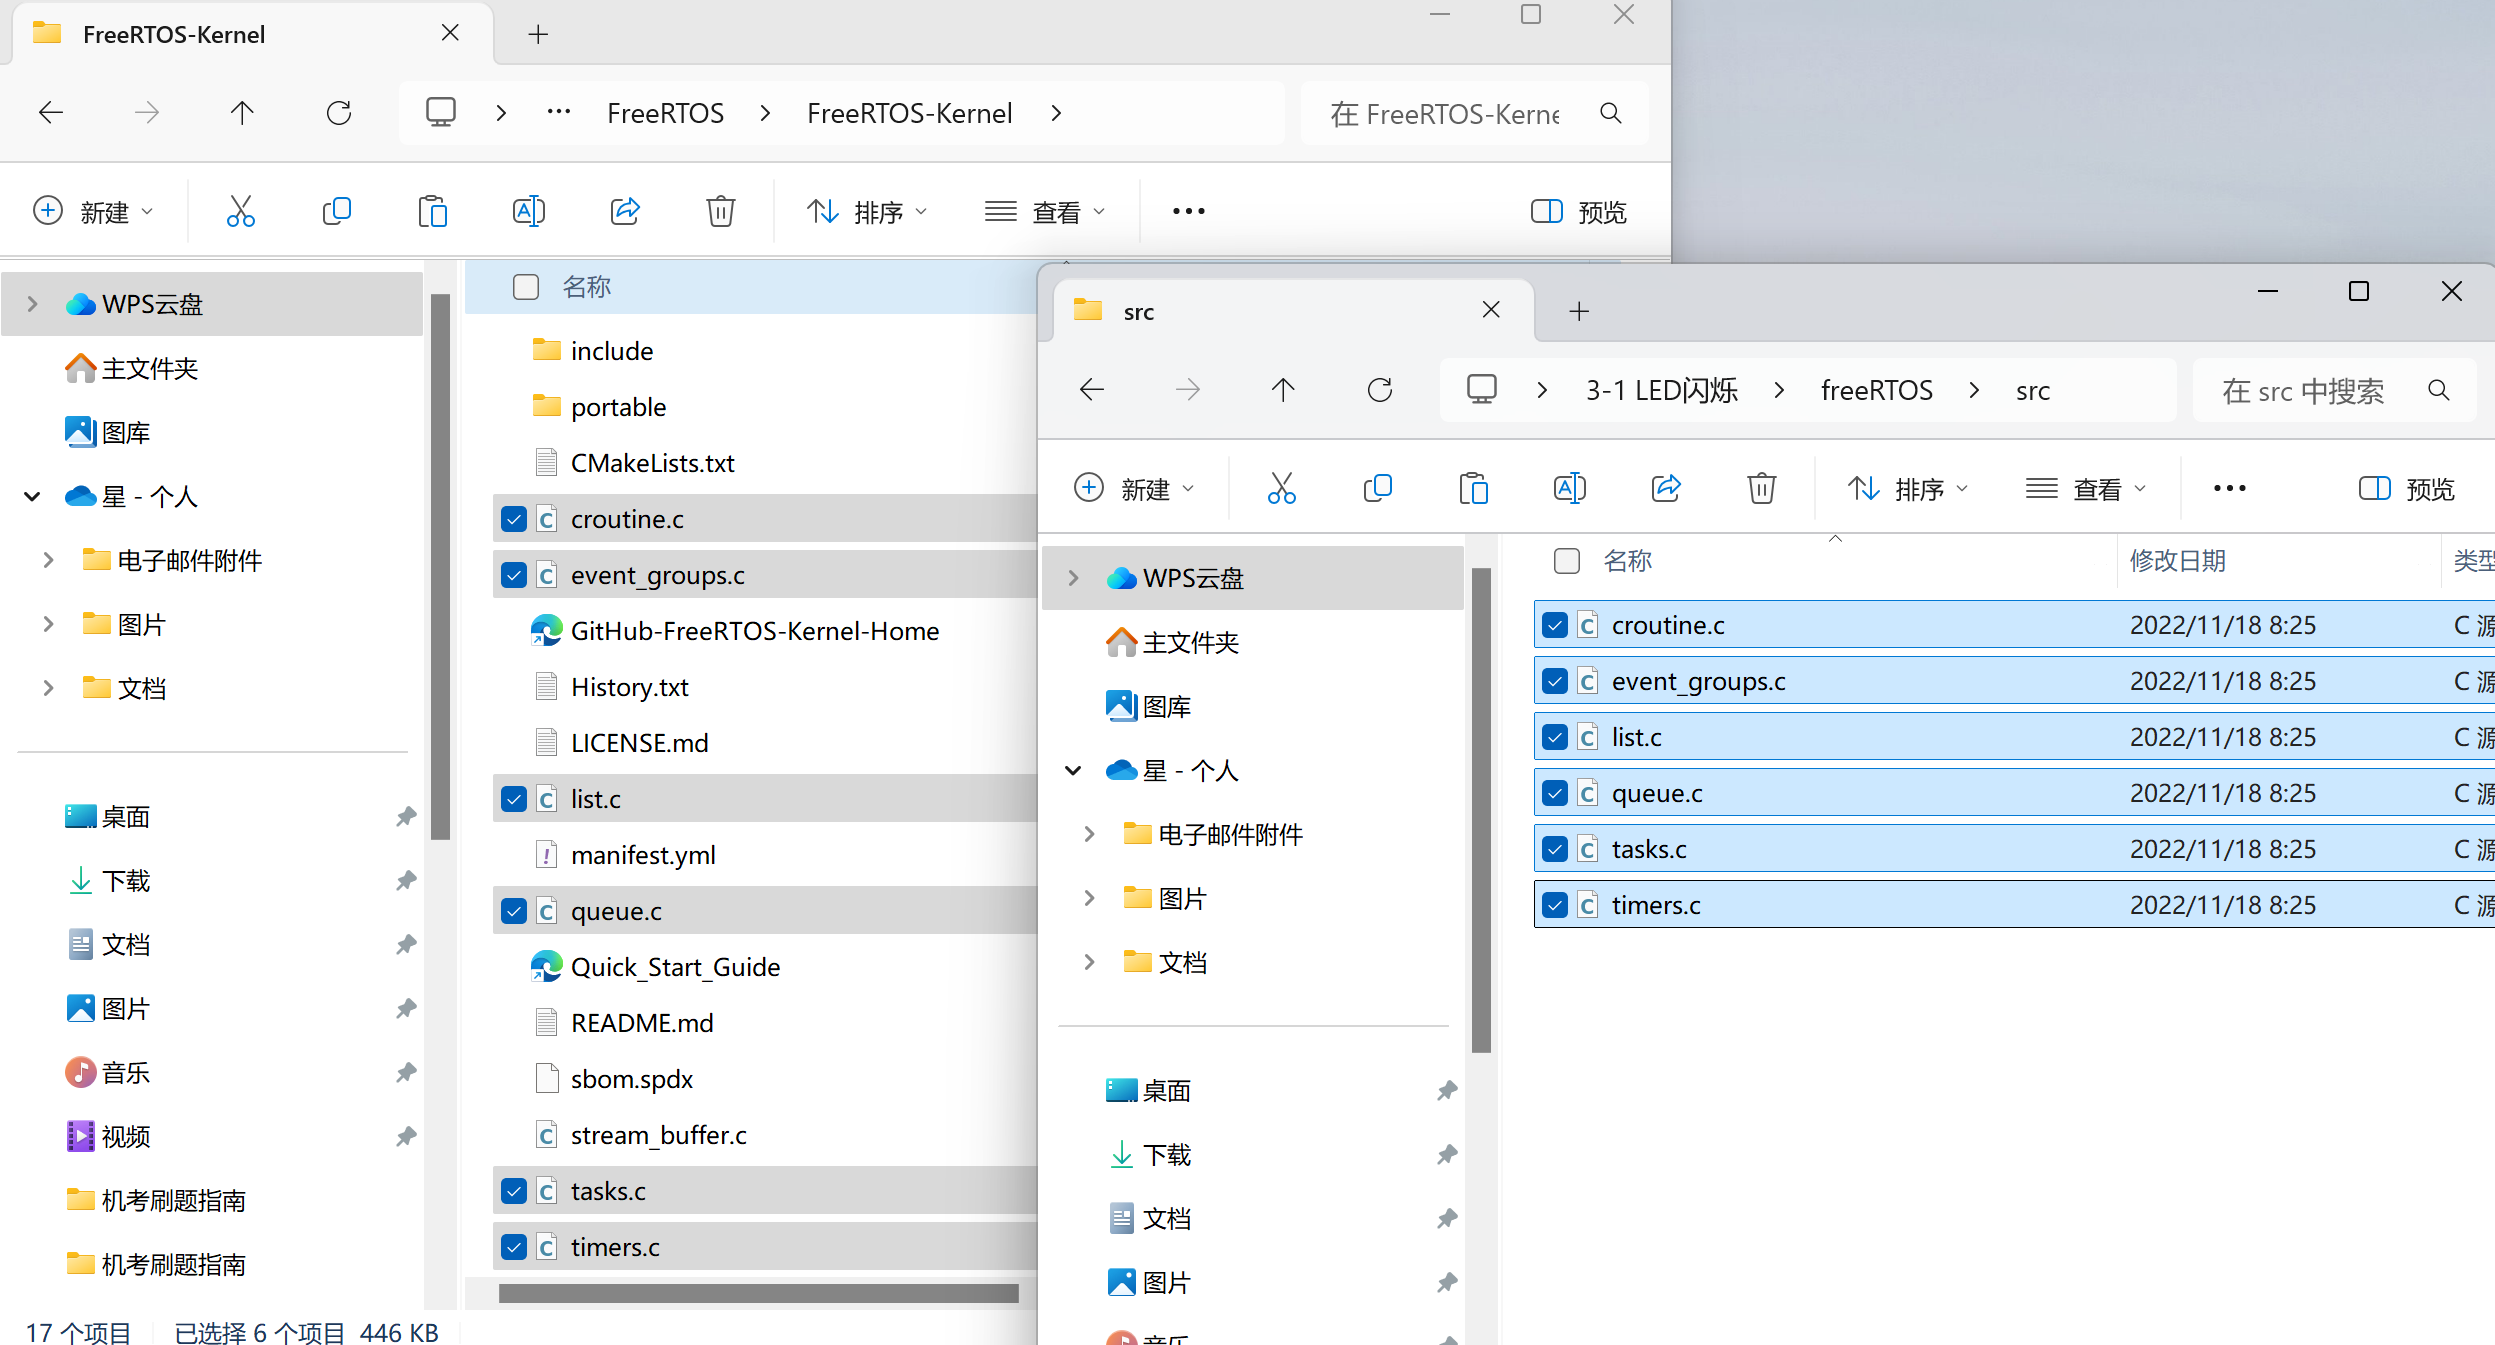Viewport: 2495px width, 1345px height.
Task: Click 新建 button in FreeRTOS-Kernel window
Action: [x=93, y=211]
